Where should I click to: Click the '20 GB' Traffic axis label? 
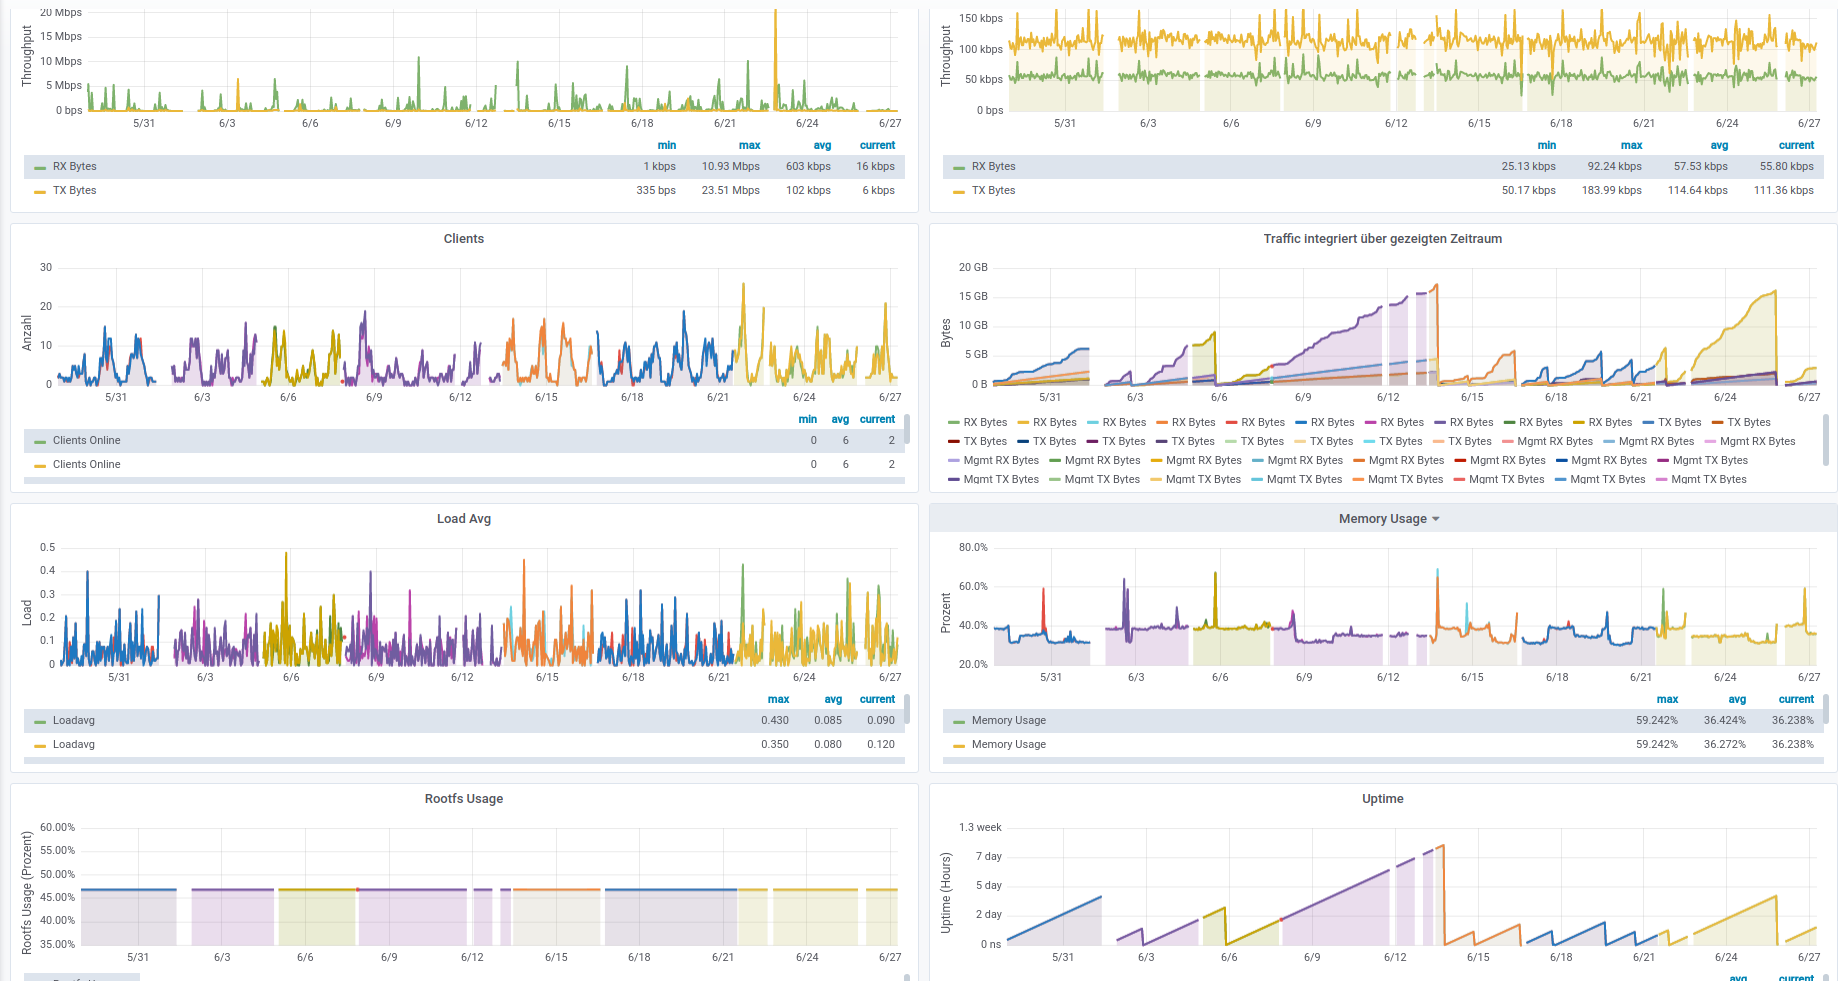click(x=973, y=268)
